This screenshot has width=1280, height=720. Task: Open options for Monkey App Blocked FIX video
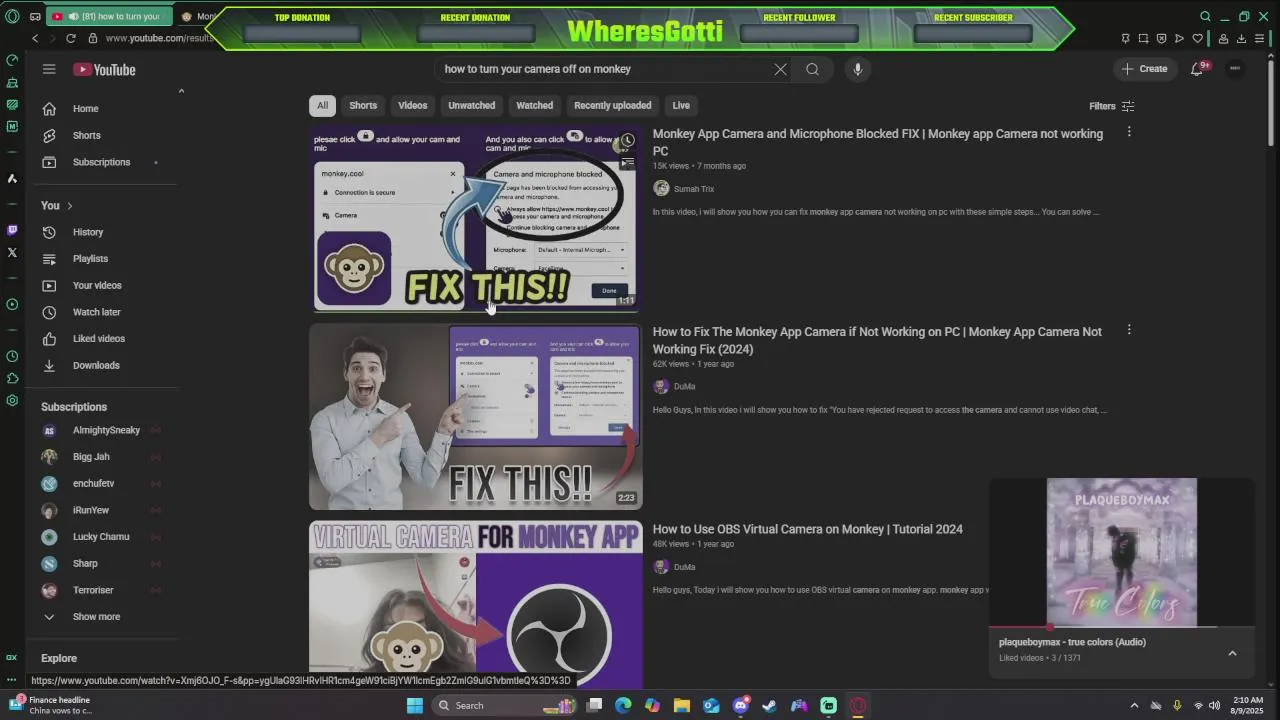1129,132
